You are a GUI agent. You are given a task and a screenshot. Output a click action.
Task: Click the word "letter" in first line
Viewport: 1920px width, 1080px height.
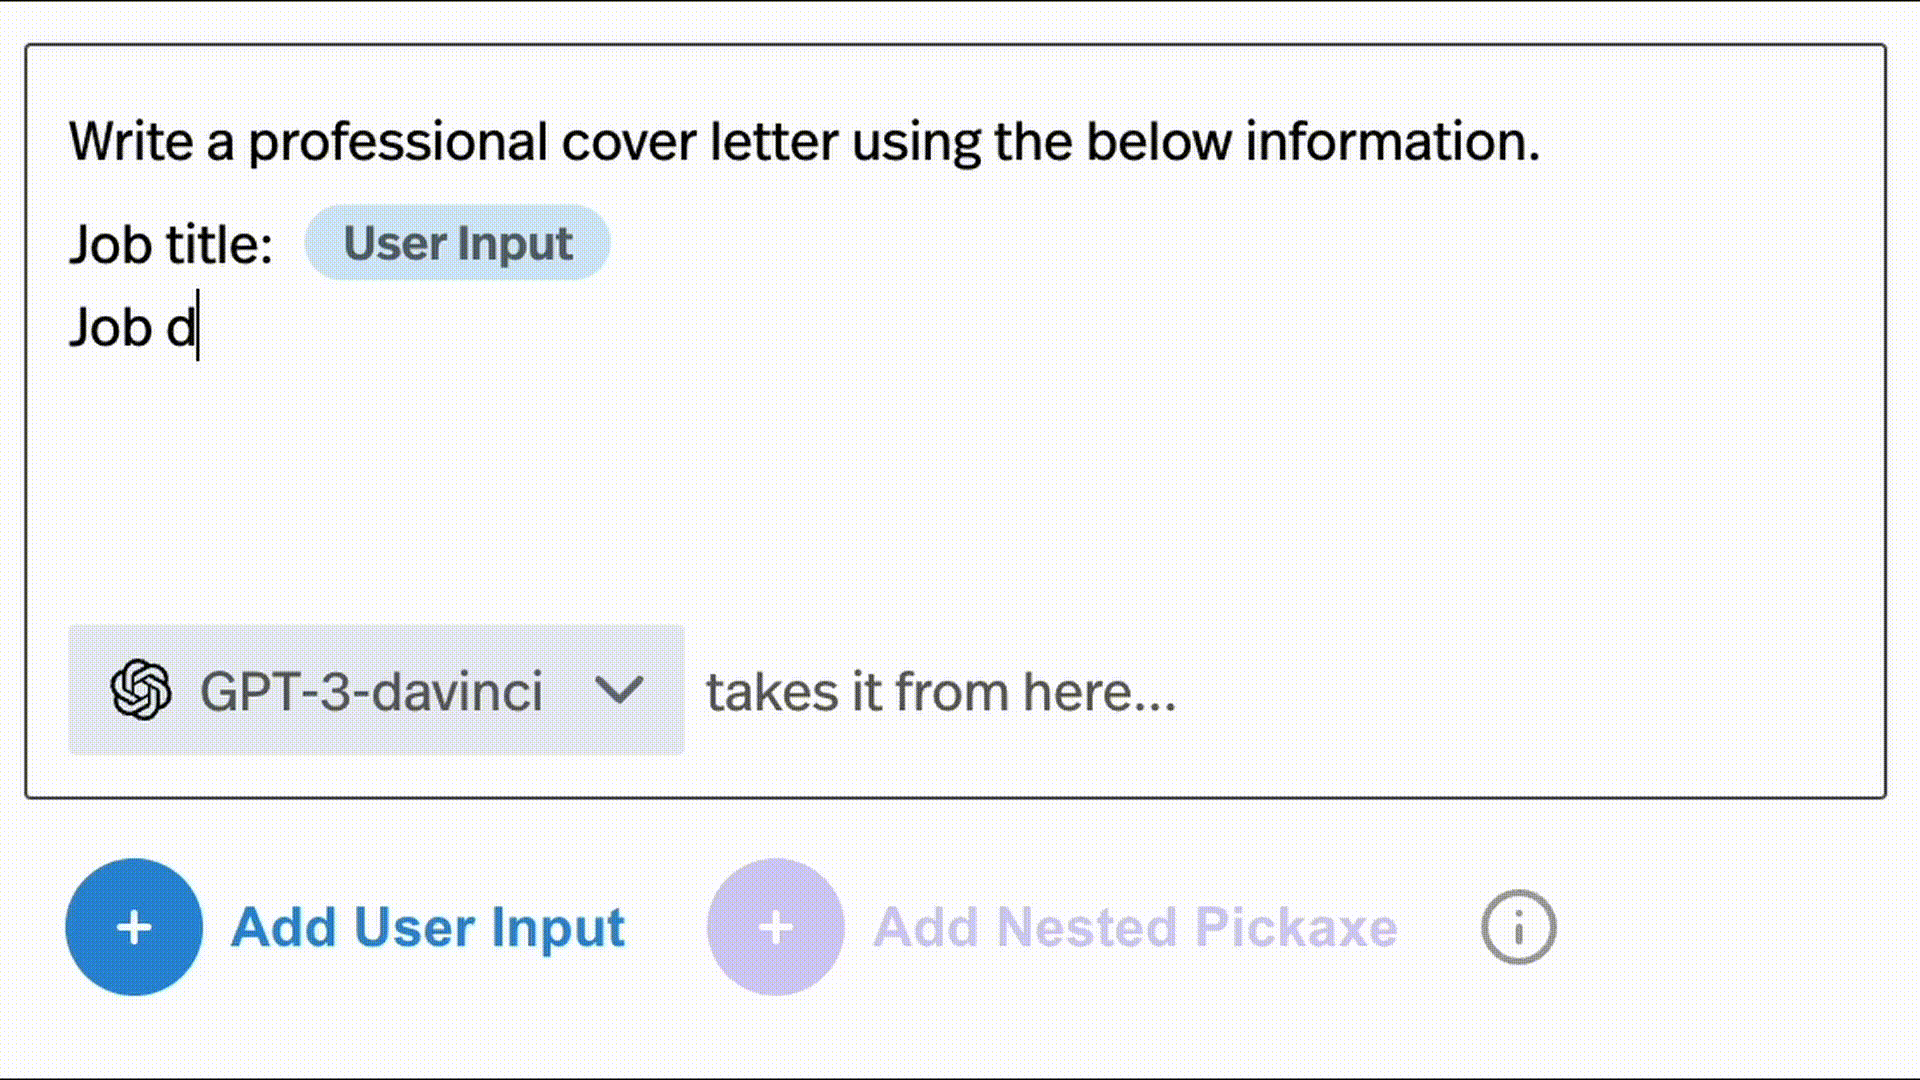pos(773,141)
